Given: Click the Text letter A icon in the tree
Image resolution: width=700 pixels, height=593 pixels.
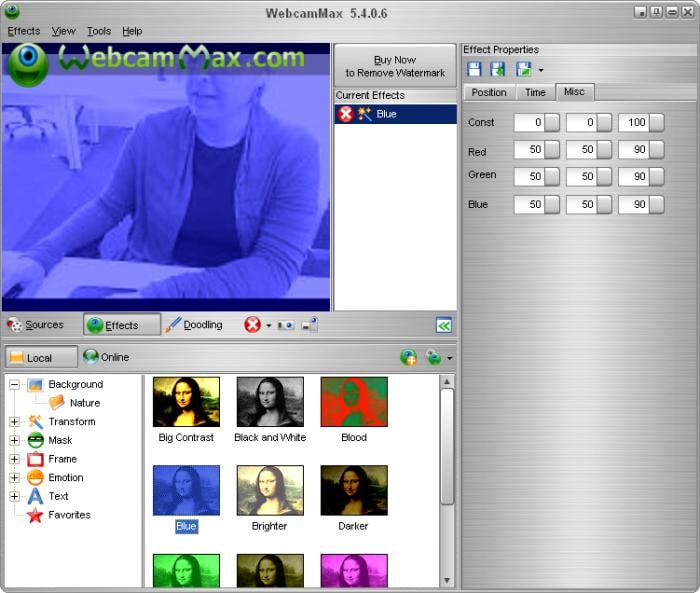Looking at the screenshot, I should 35,496.
